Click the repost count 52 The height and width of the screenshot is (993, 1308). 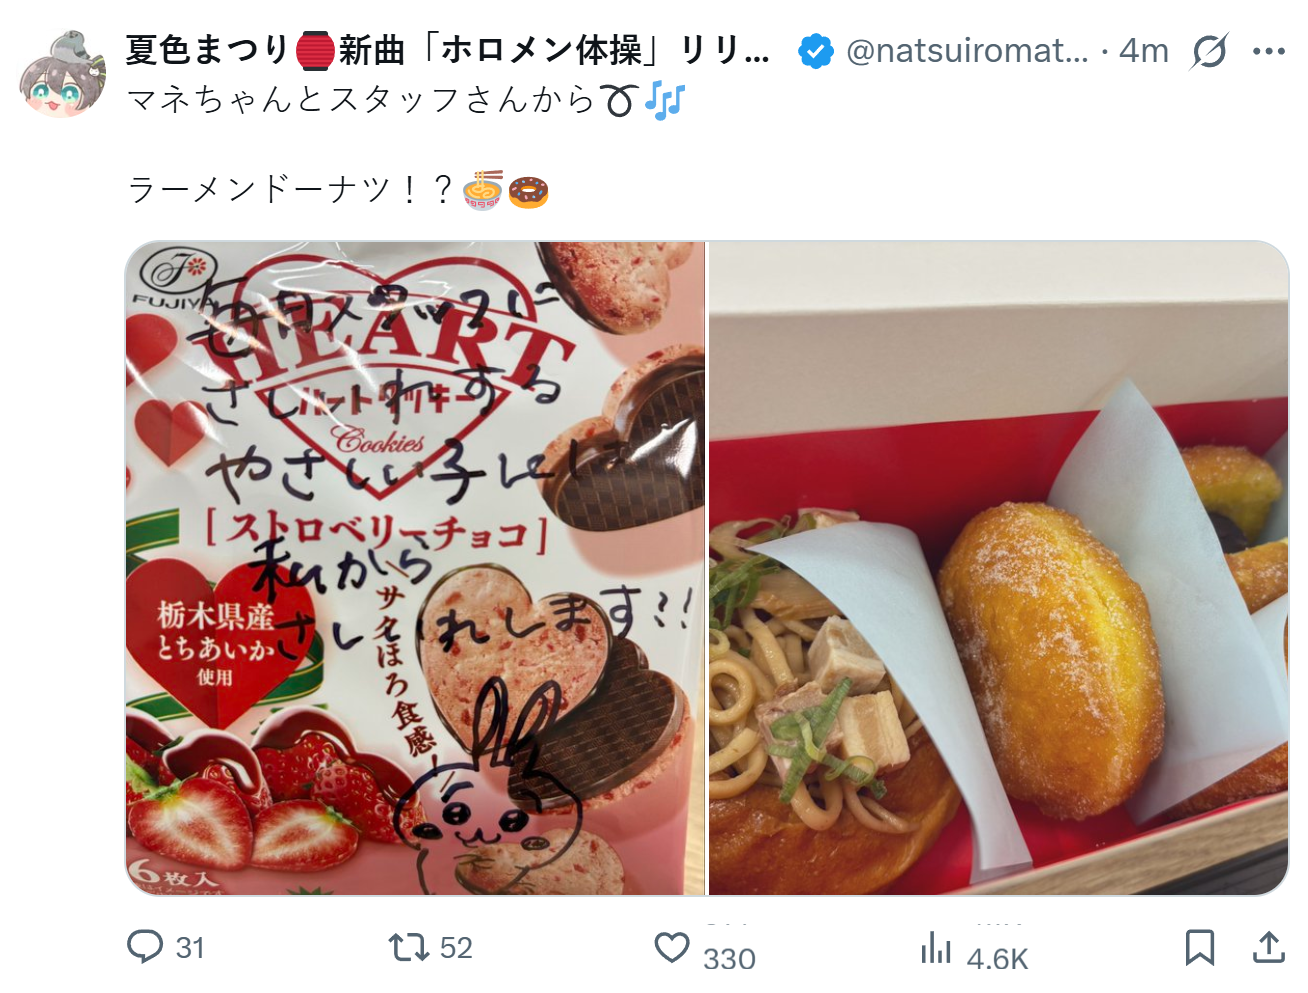tap(456, 948)
